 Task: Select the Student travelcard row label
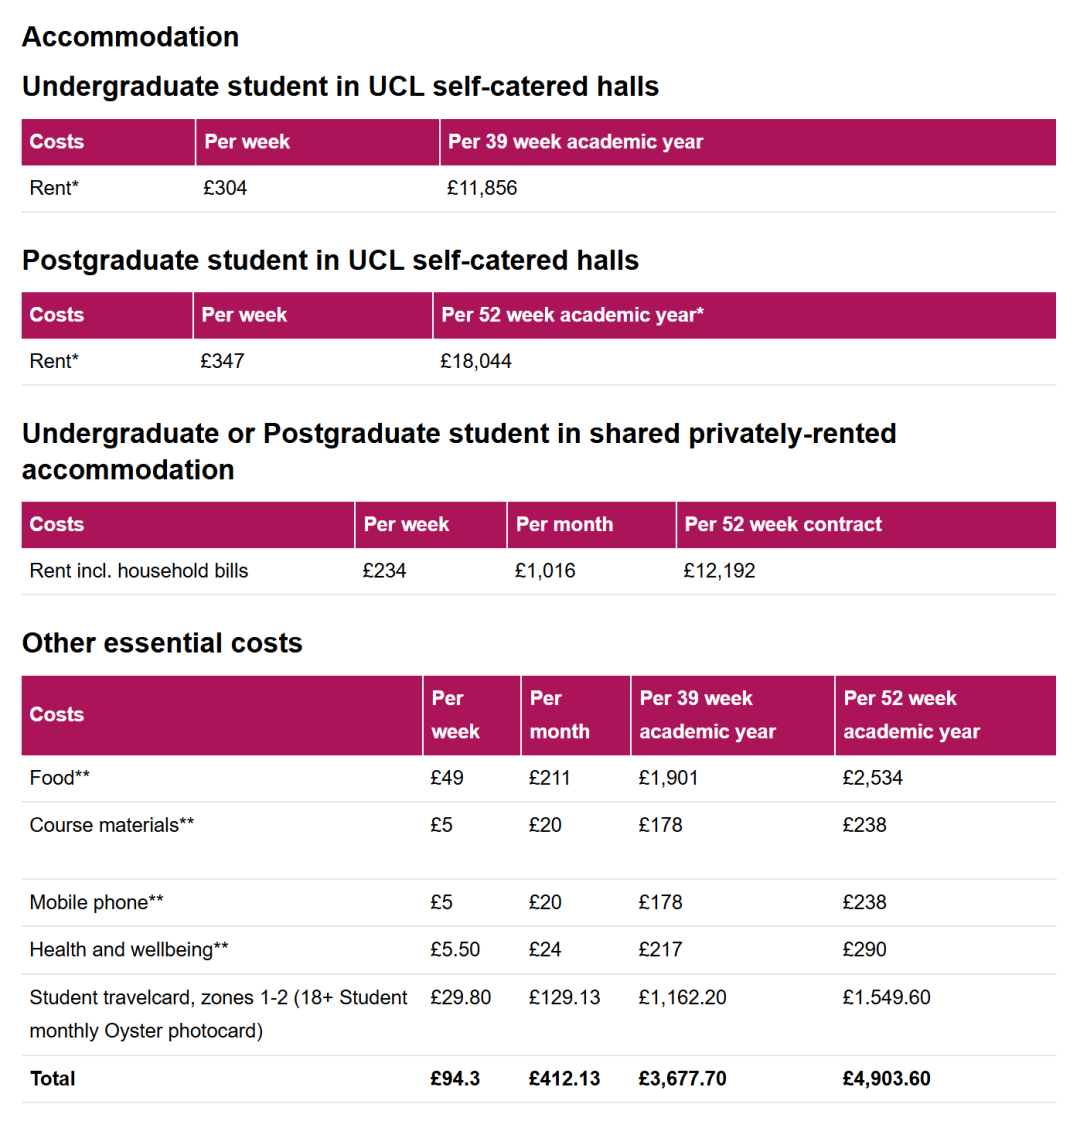[218, 1014]
